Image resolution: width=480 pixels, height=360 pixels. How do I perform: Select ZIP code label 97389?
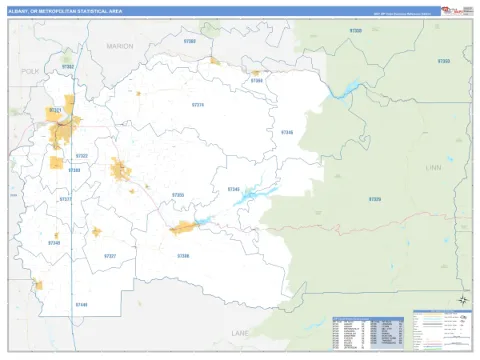(x=74, y=170)
